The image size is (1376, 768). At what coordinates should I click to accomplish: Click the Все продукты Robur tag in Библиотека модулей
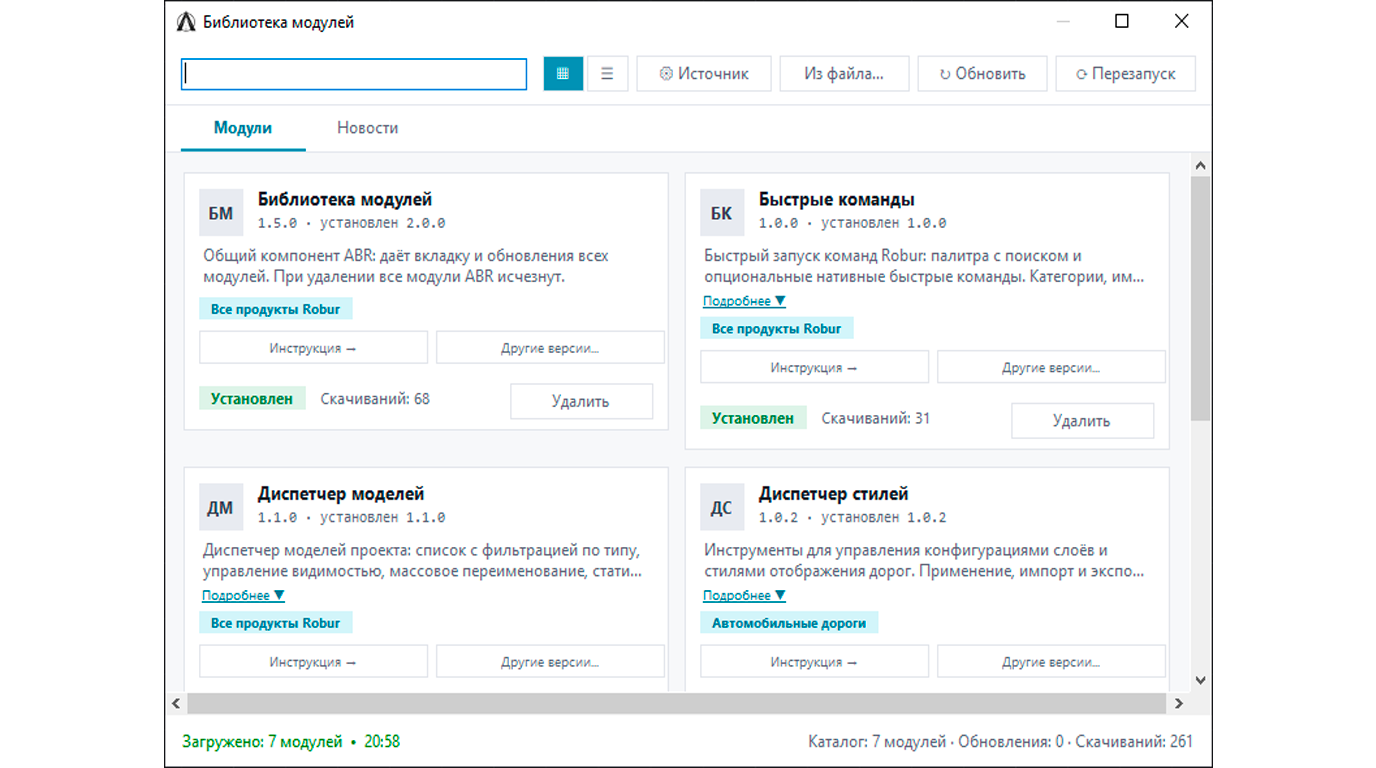pyautogui.click(x=276, y=309)
